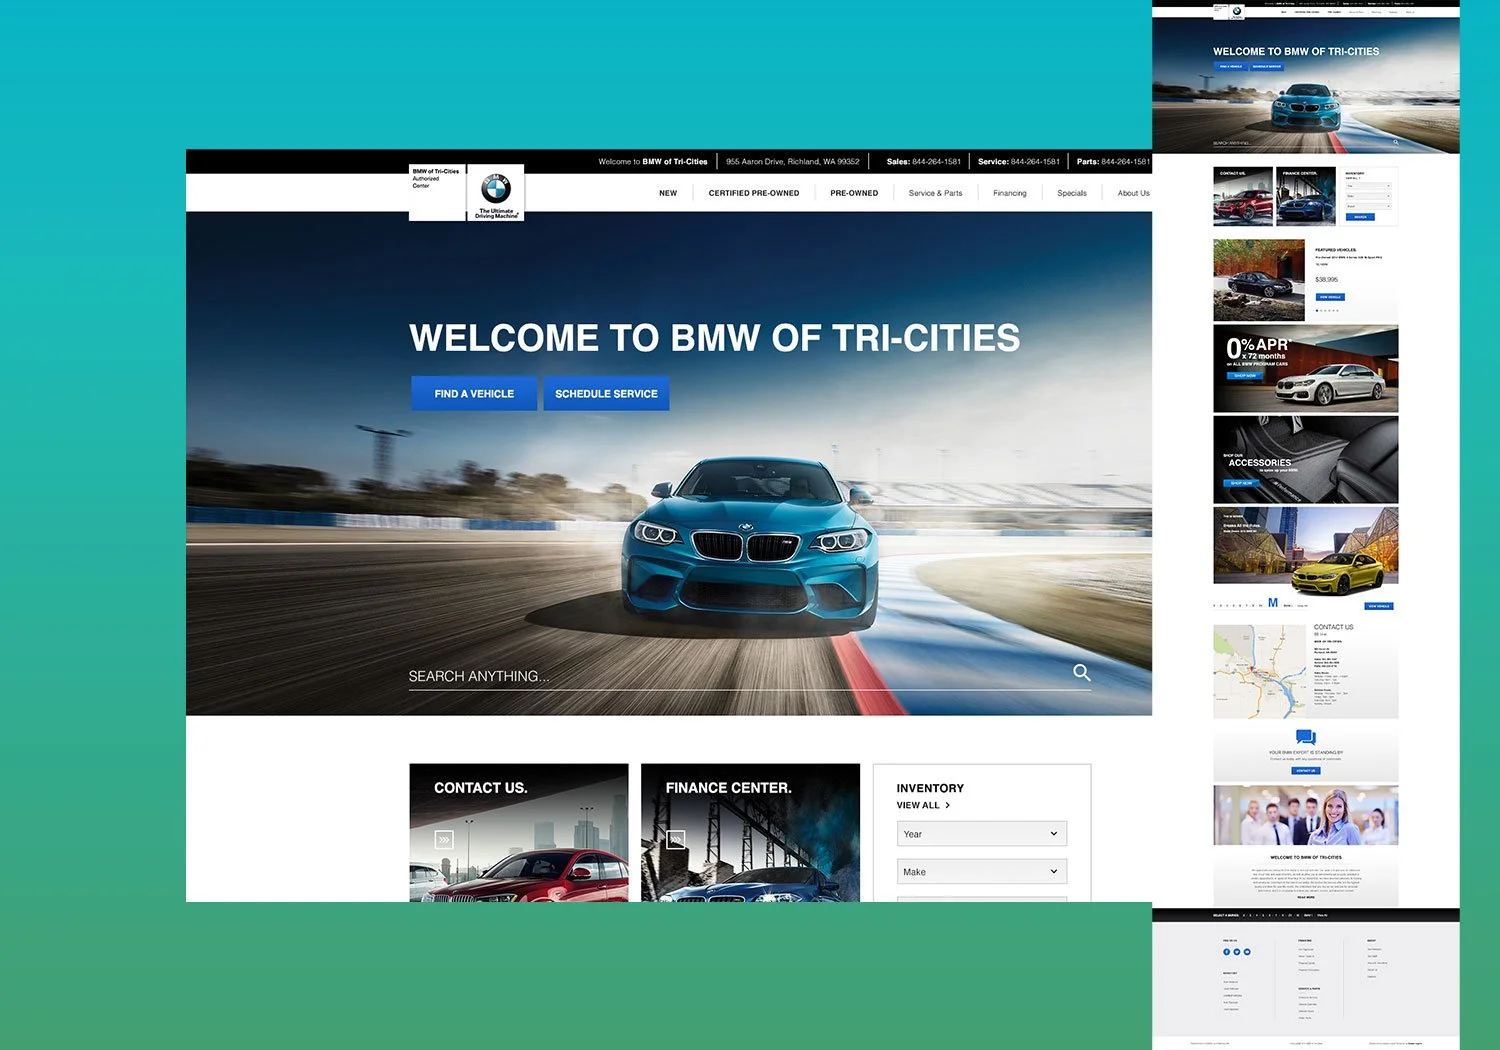Click the $38,995 featured vehicle price
Viewport: 1500px width, 1050px height.
point(1326,280)
